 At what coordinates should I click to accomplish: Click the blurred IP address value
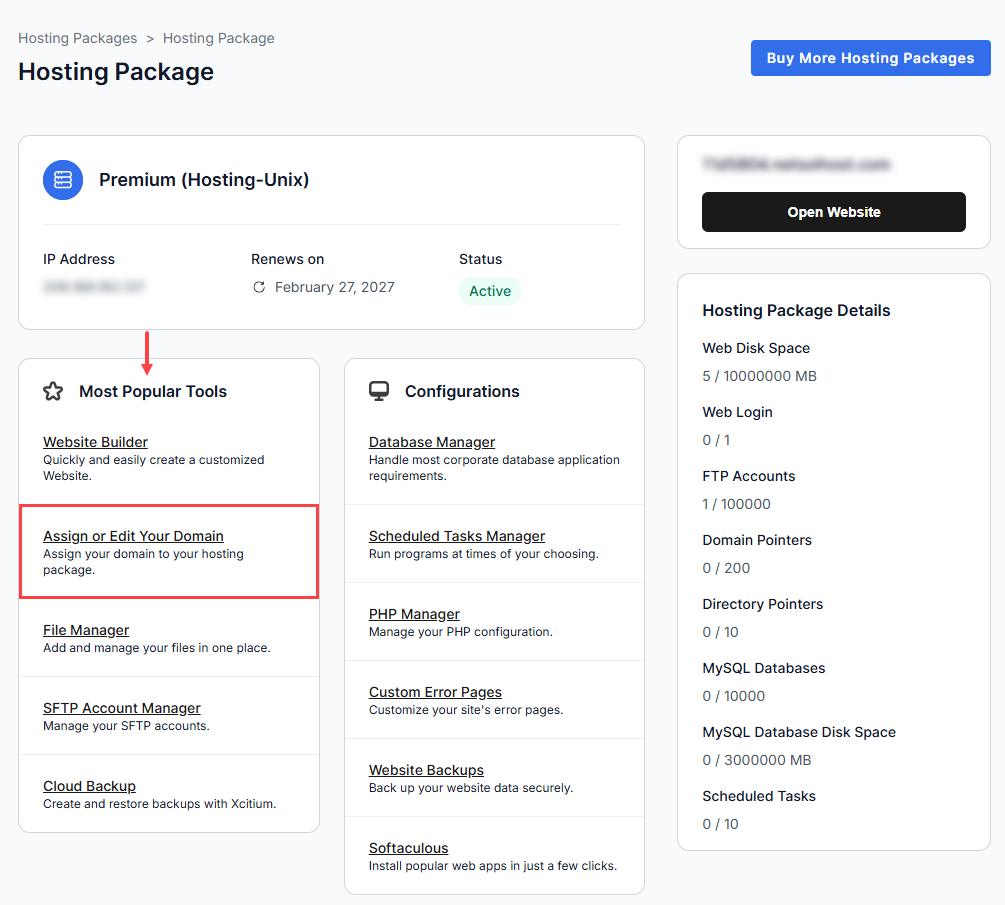94,286
